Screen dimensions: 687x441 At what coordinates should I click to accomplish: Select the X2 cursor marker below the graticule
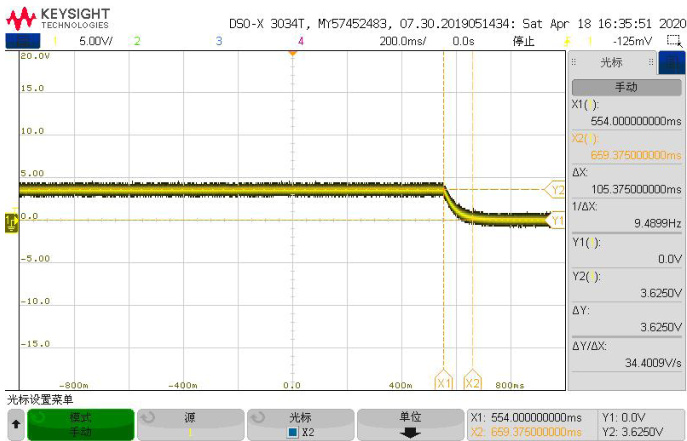point(473,382)
